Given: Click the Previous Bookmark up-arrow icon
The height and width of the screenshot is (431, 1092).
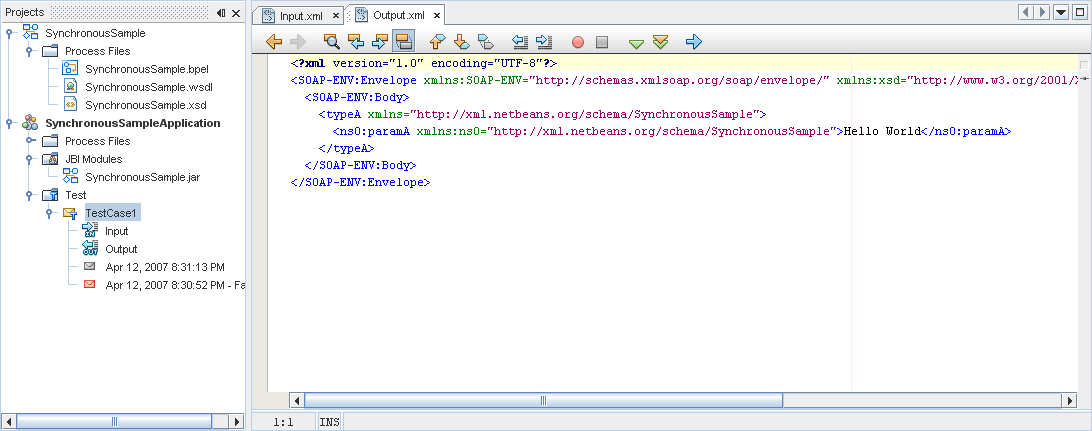Looking at the screenshot, I should coord(437,42).
